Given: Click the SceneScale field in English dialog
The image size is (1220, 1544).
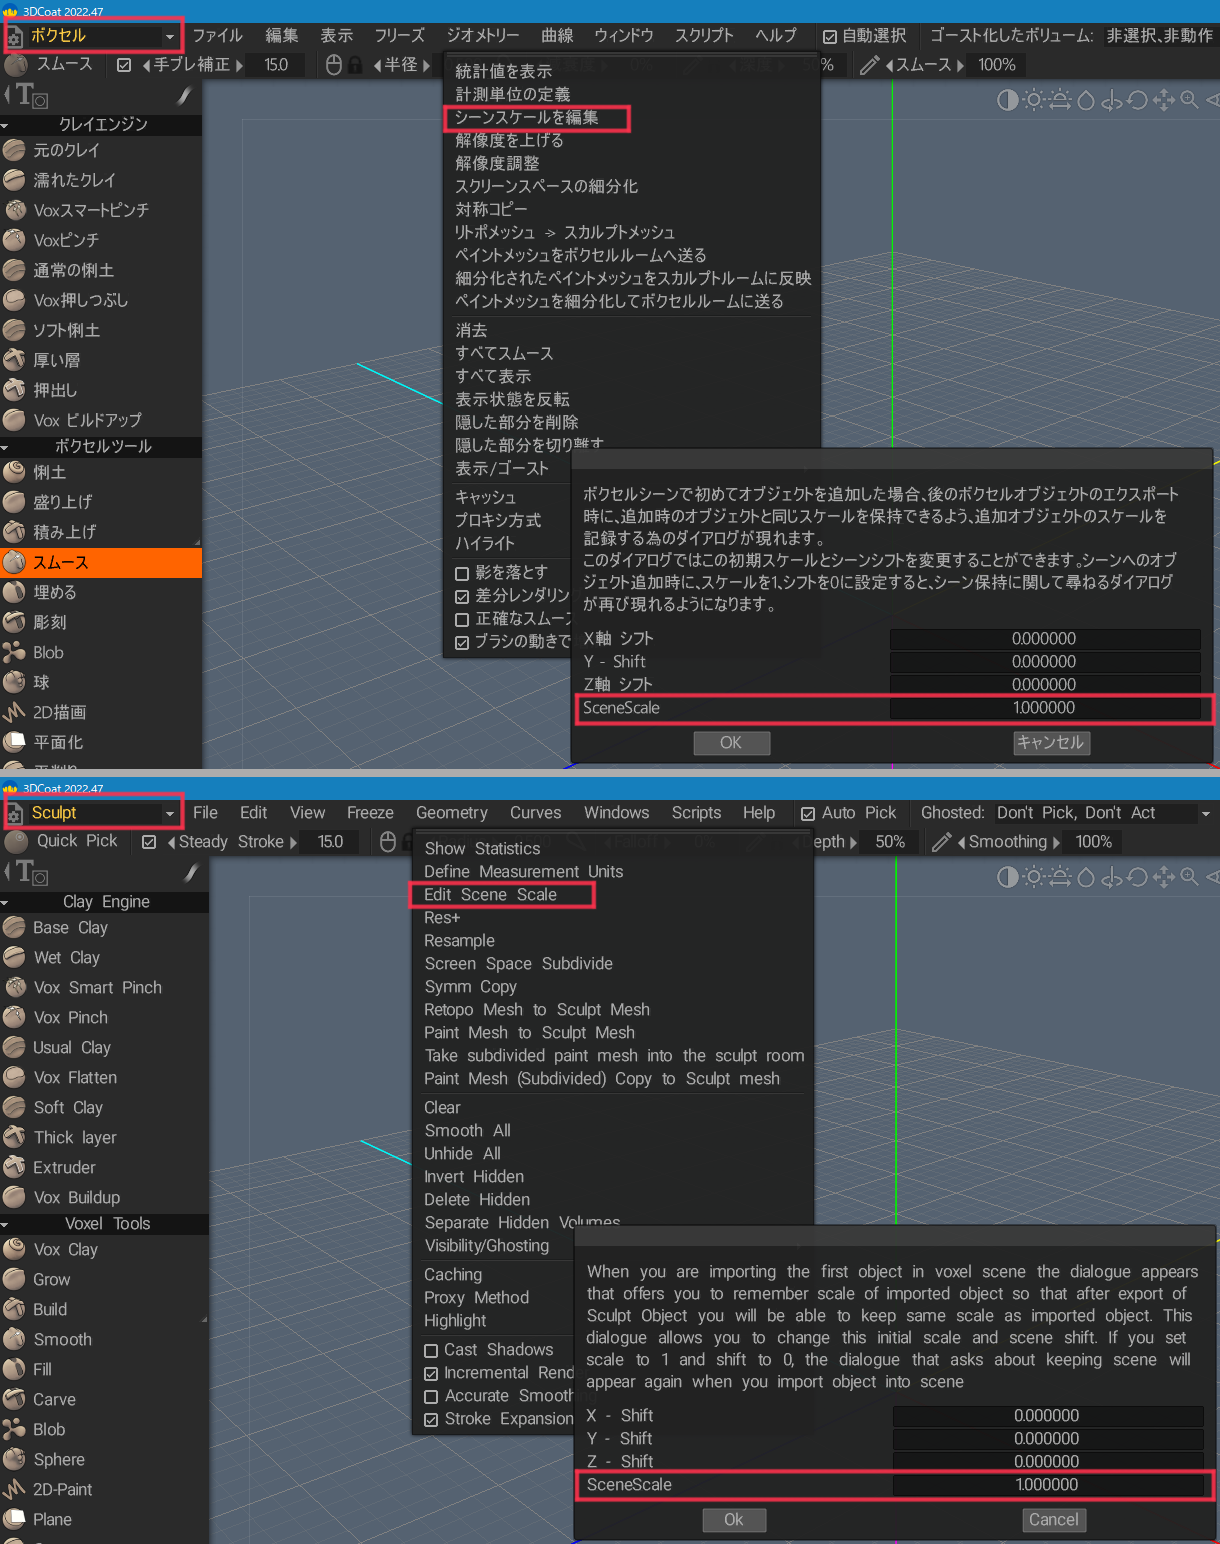Looking at the screenshot, I should (1047, 1485).
